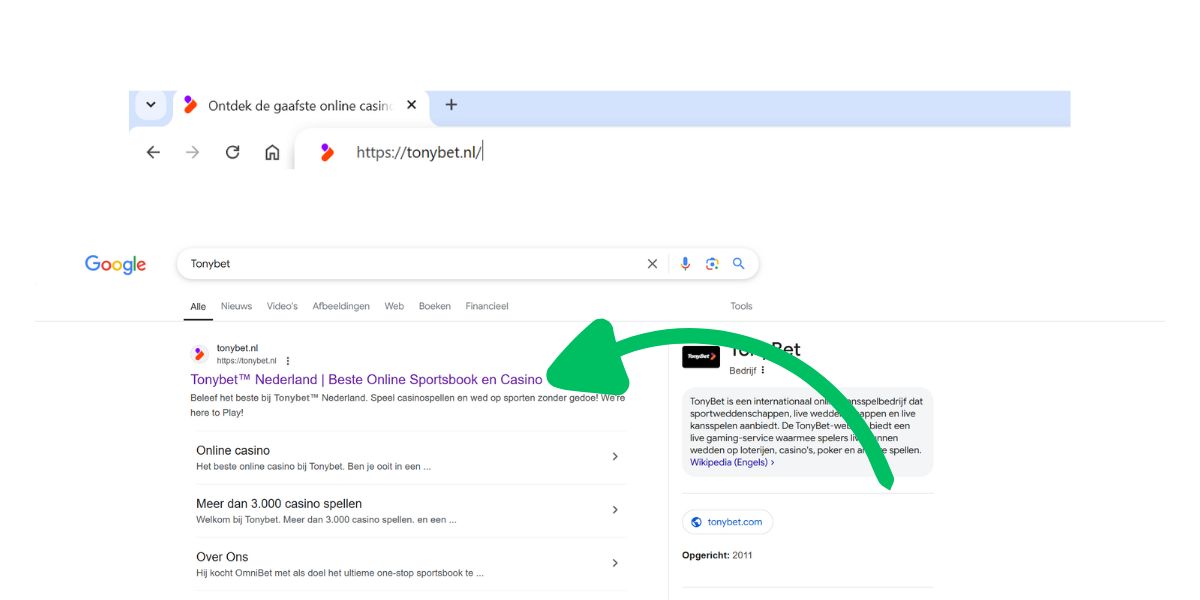Viewport: 1200px width, 600px height.
Task: Open the tab search dropdown arrow
Action: (x=151, y=105)
